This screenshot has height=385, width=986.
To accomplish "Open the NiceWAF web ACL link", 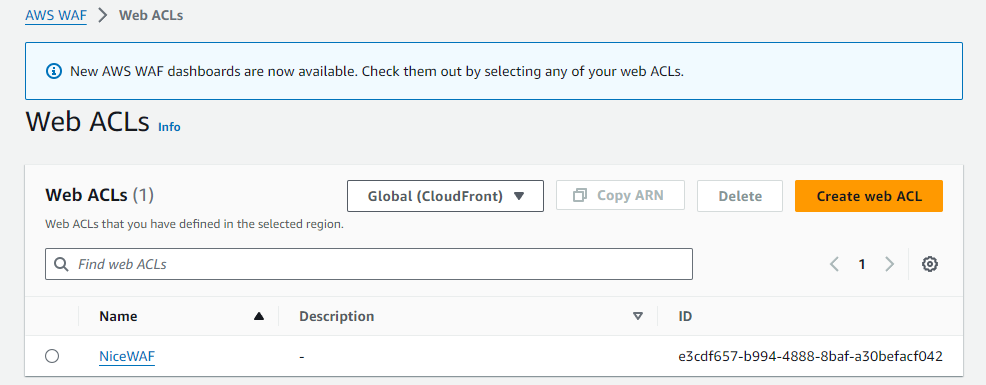I will pos(127,357).
